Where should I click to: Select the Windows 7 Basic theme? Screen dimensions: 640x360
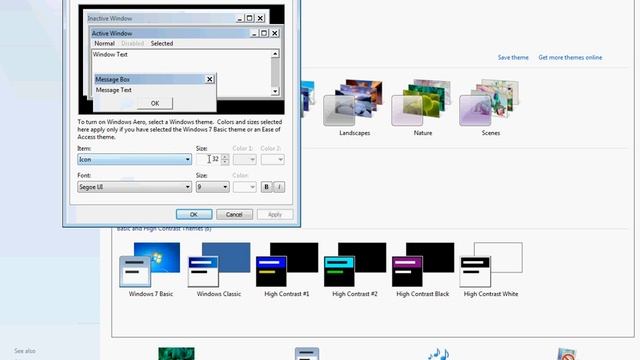click(150, 269)
